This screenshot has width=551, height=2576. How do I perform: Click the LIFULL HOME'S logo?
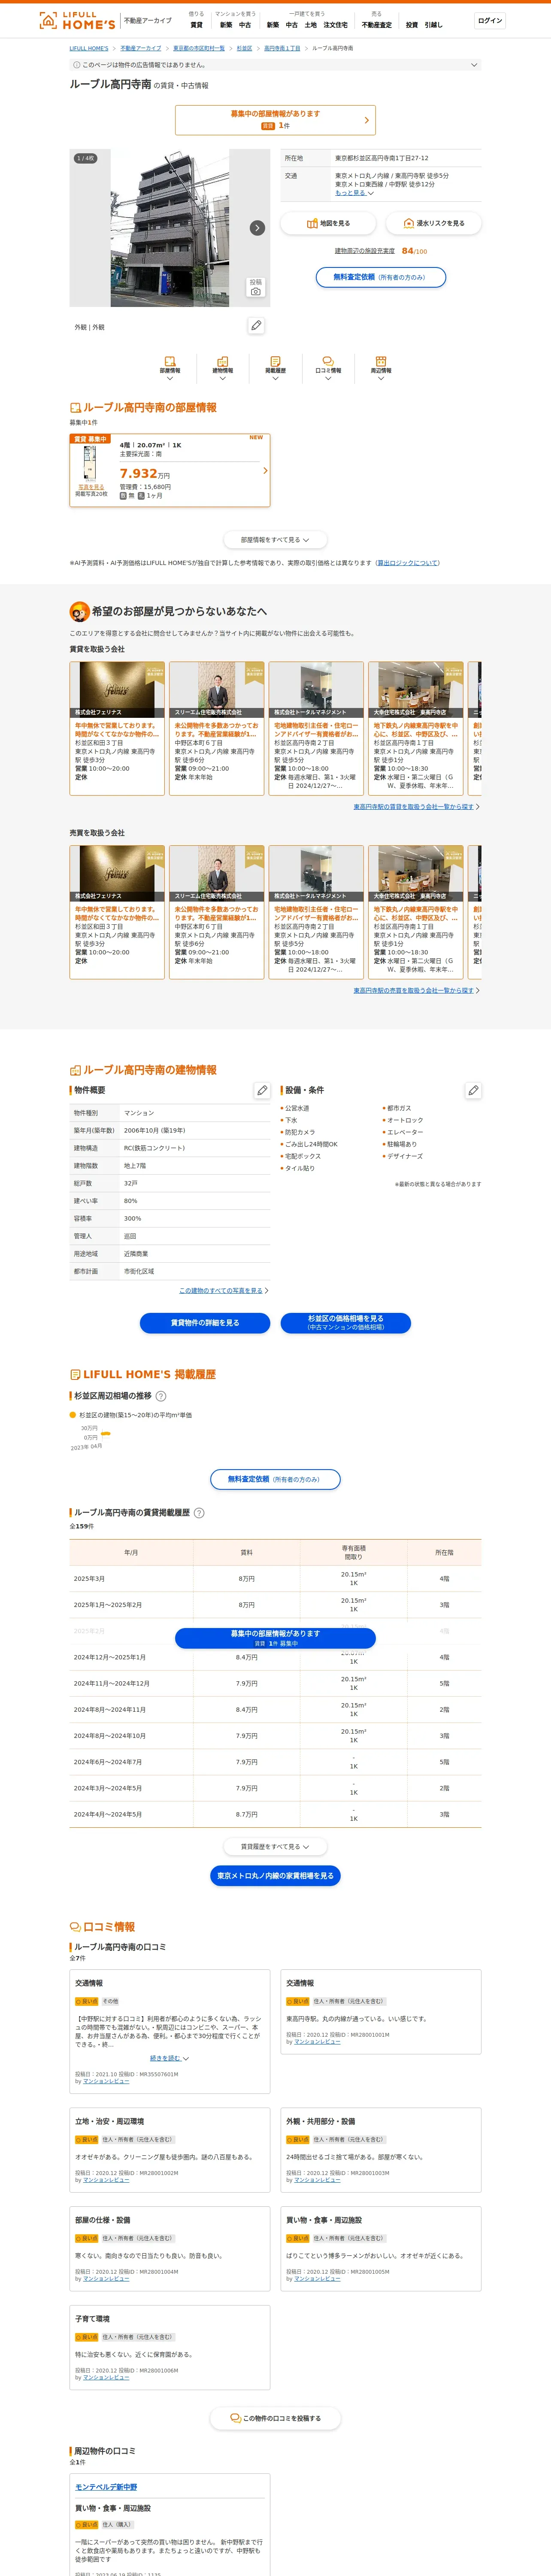click(77, 20)
